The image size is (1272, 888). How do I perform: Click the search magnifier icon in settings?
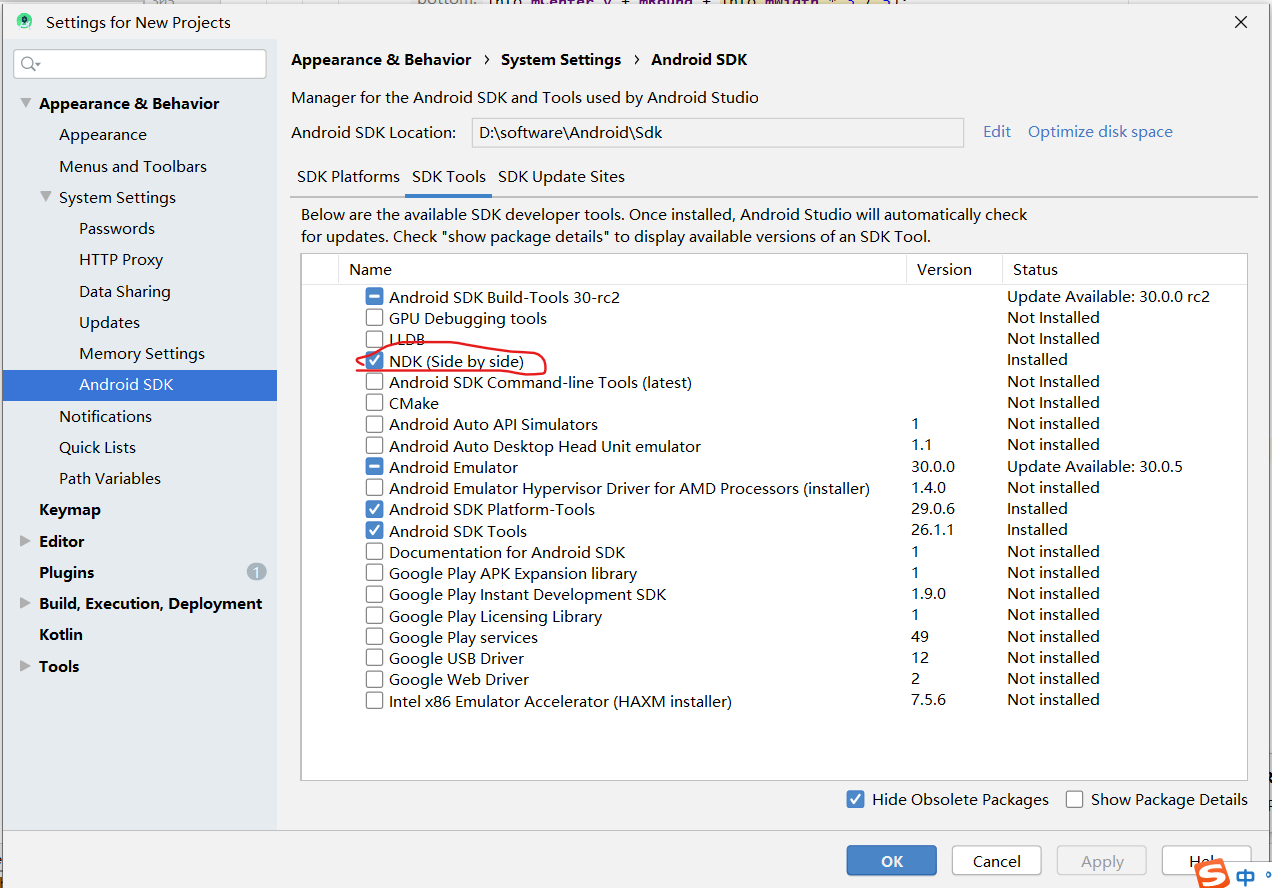click(x=30, y=64)
